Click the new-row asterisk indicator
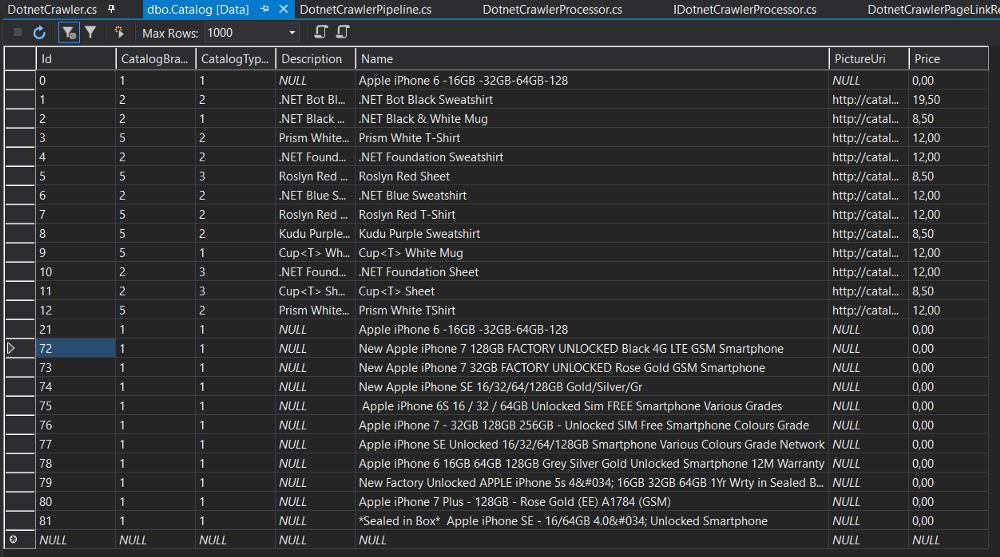 pos(13,539)
